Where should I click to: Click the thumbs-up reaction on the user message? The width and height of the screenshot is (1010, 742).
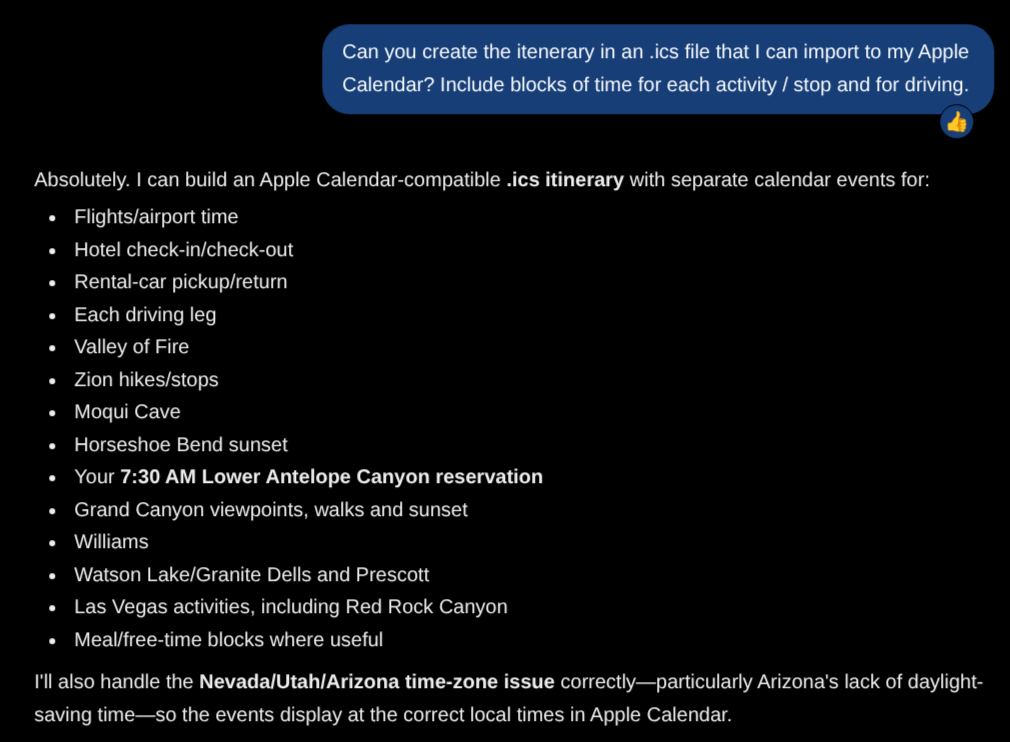(957, 122)
